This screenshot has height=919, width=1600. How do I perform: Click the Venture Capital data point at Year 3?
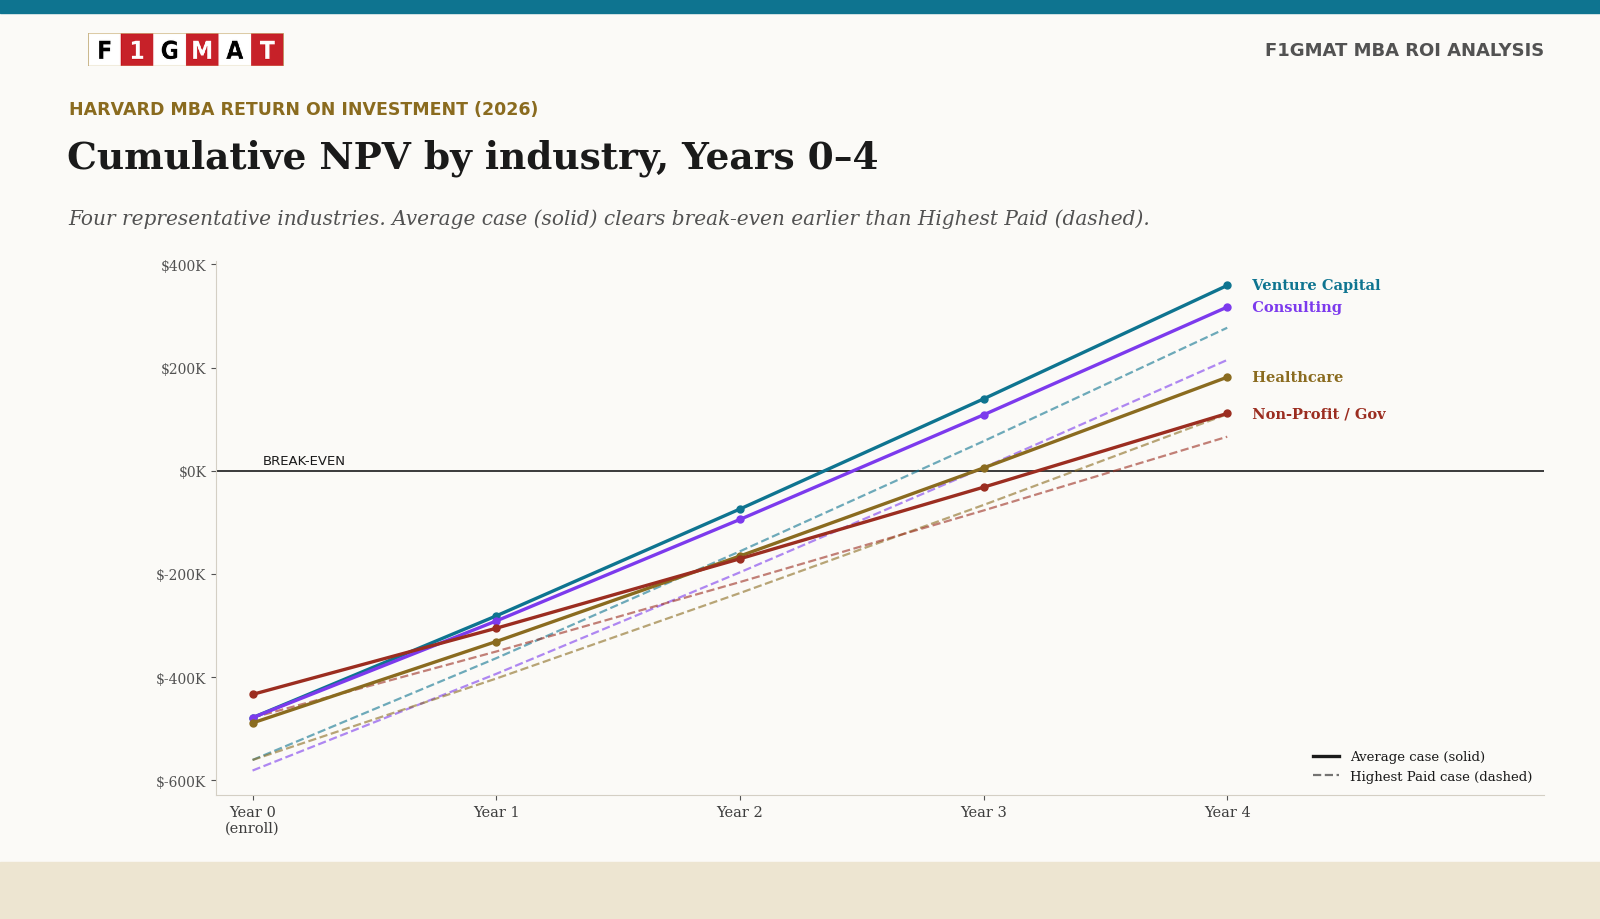coord(984,399)
